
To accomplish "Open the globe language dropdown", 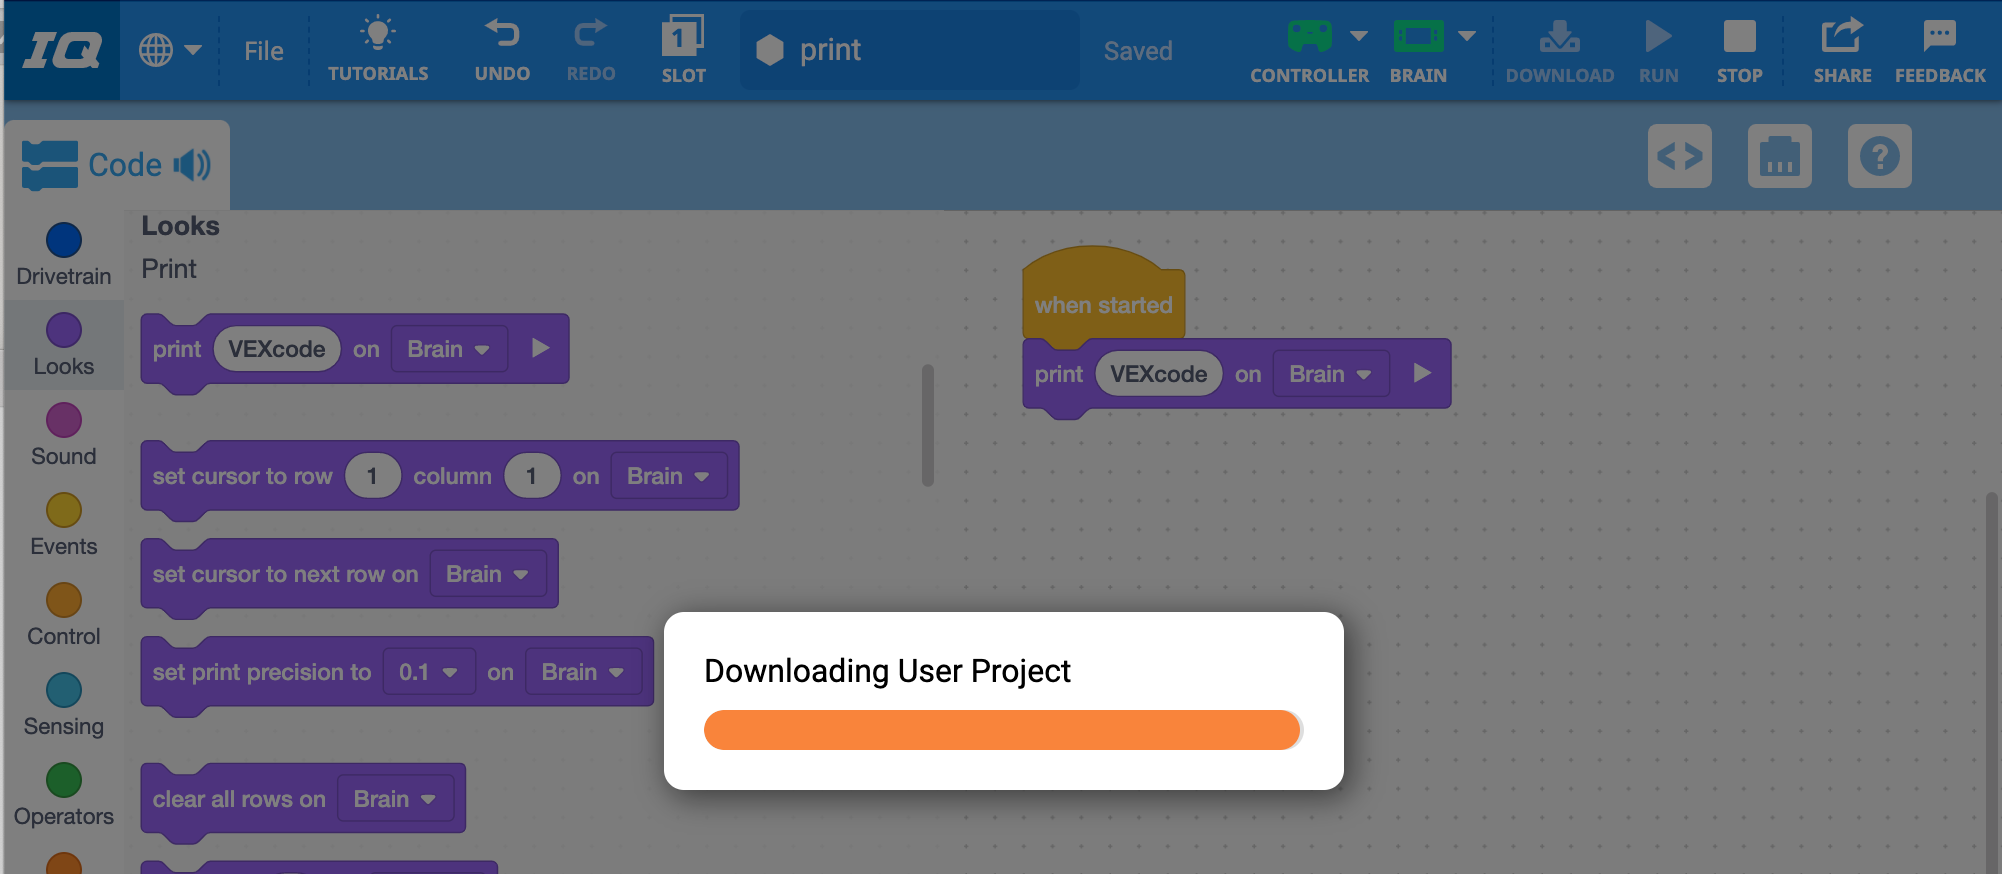I will point(170,50).
